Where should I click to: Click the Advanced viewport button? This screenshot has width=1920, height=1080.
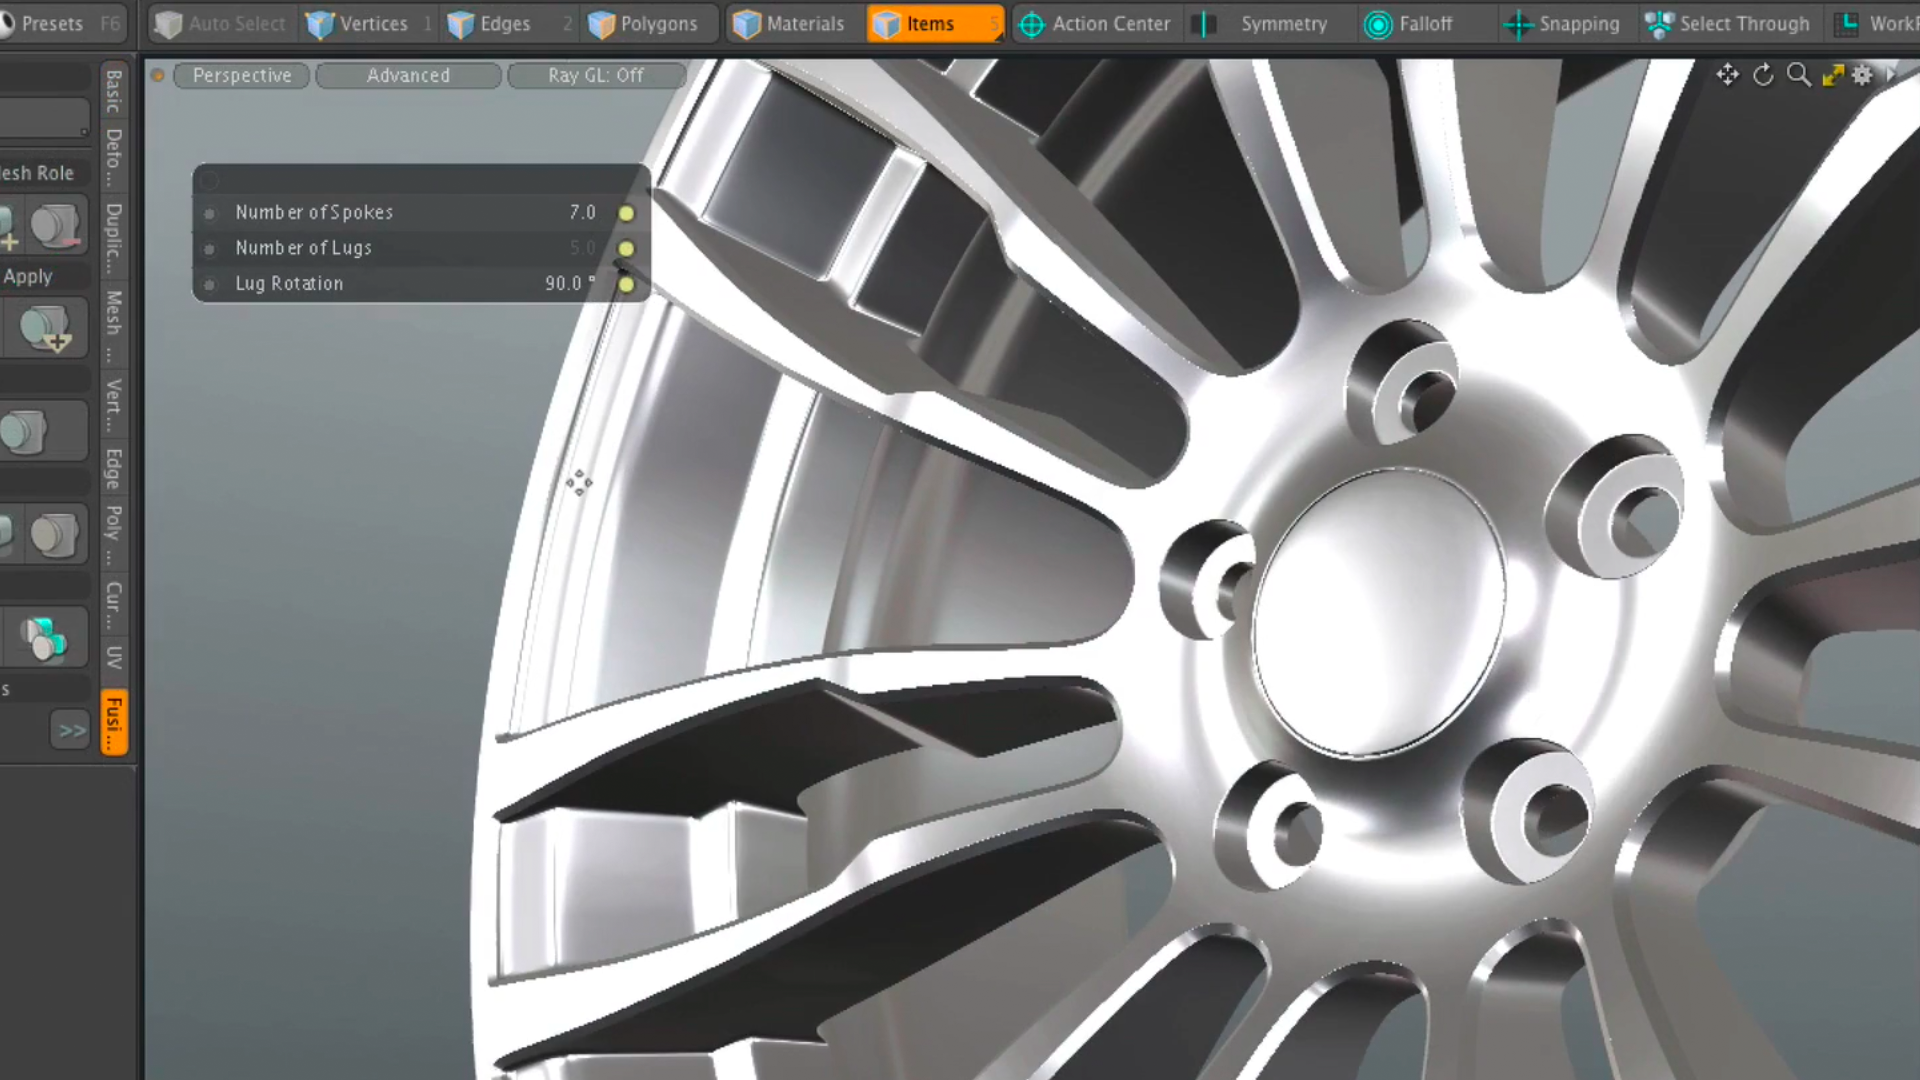coord(408,75)
